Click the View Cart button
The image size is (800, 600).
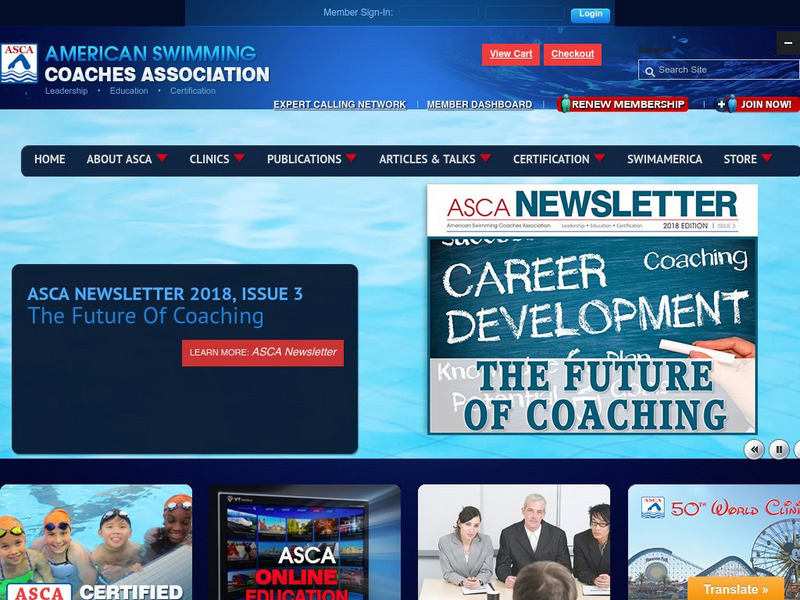511,54
